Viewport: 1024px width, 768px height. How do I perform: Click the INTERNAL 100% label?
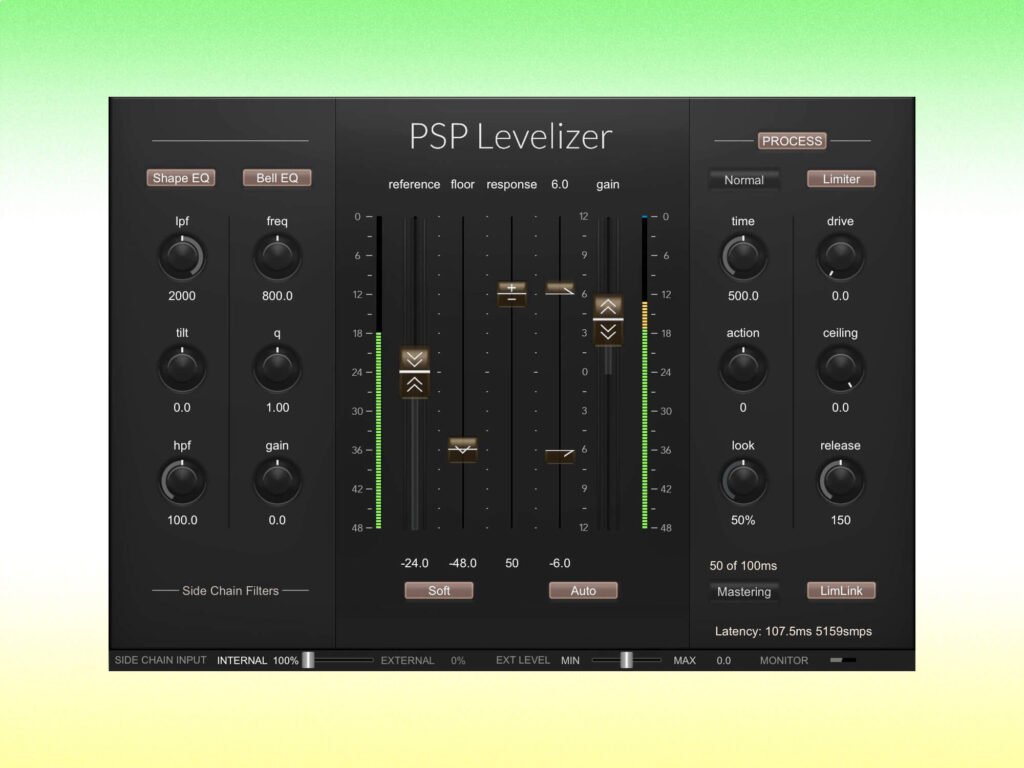point(257,660)
